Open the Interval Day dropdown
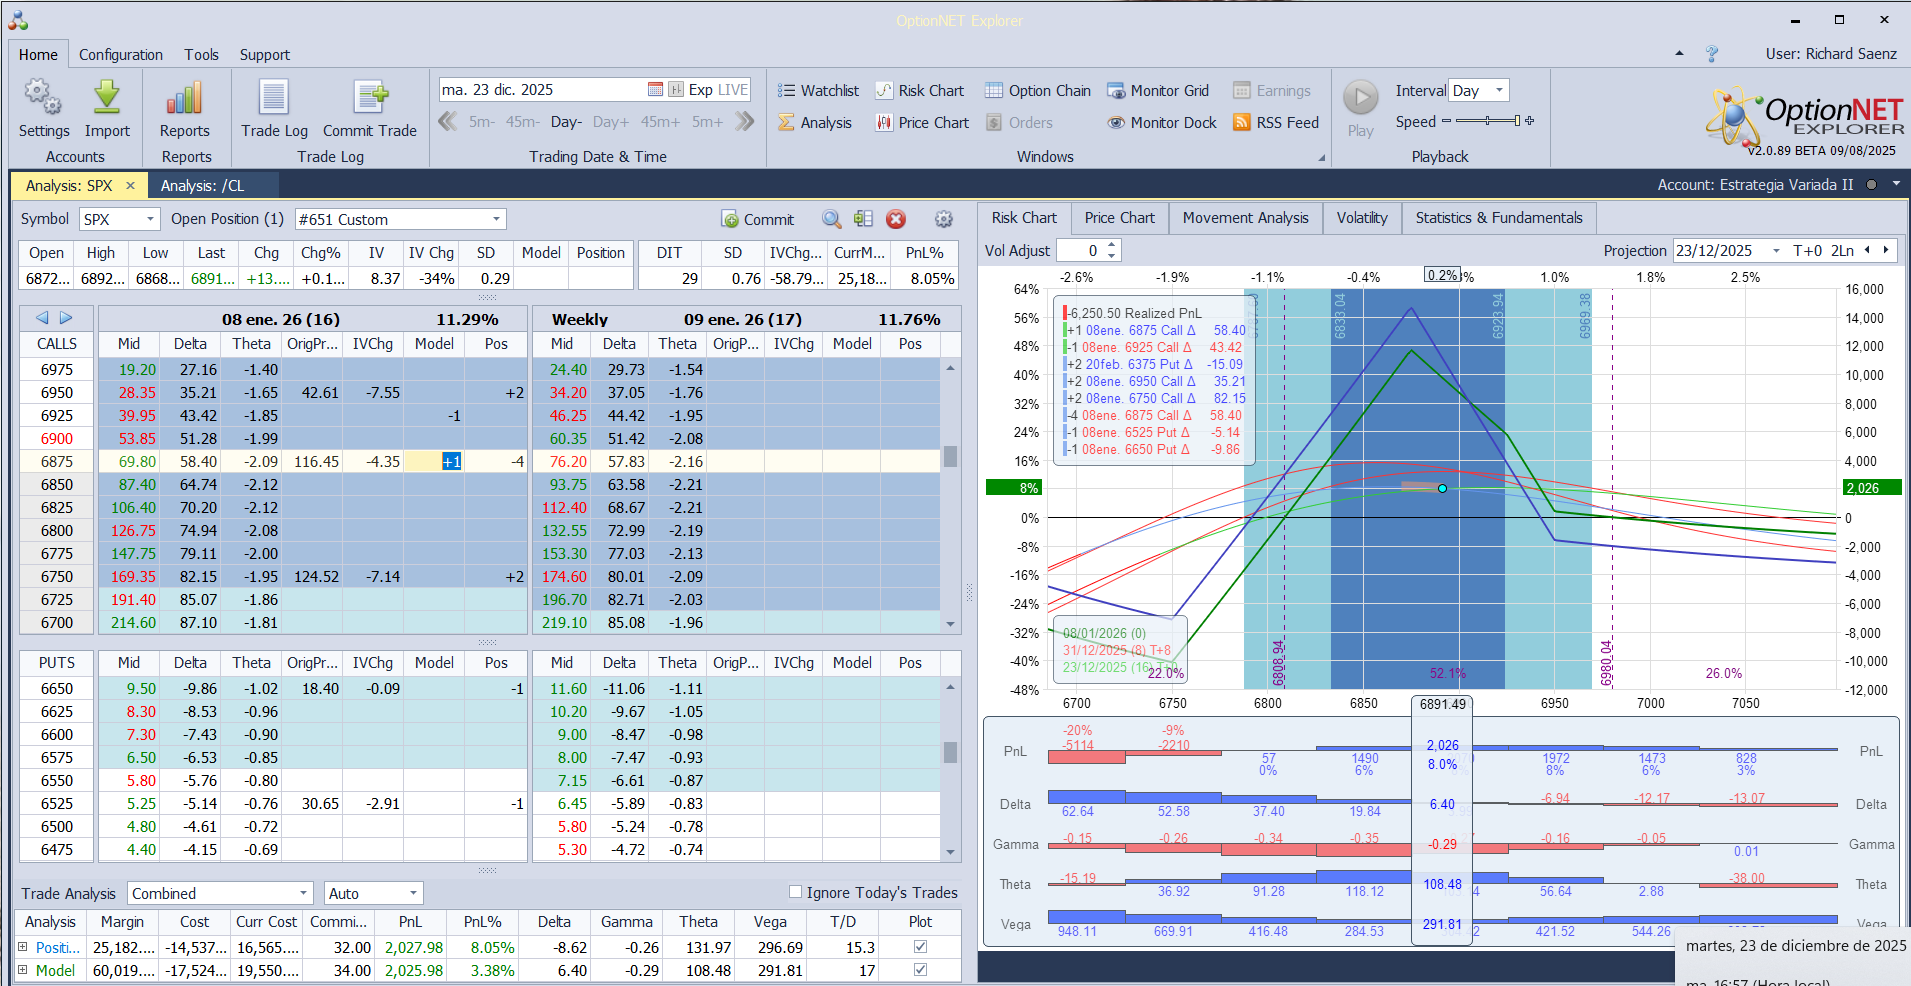The image size is (1911, 986). point(1499,90)
